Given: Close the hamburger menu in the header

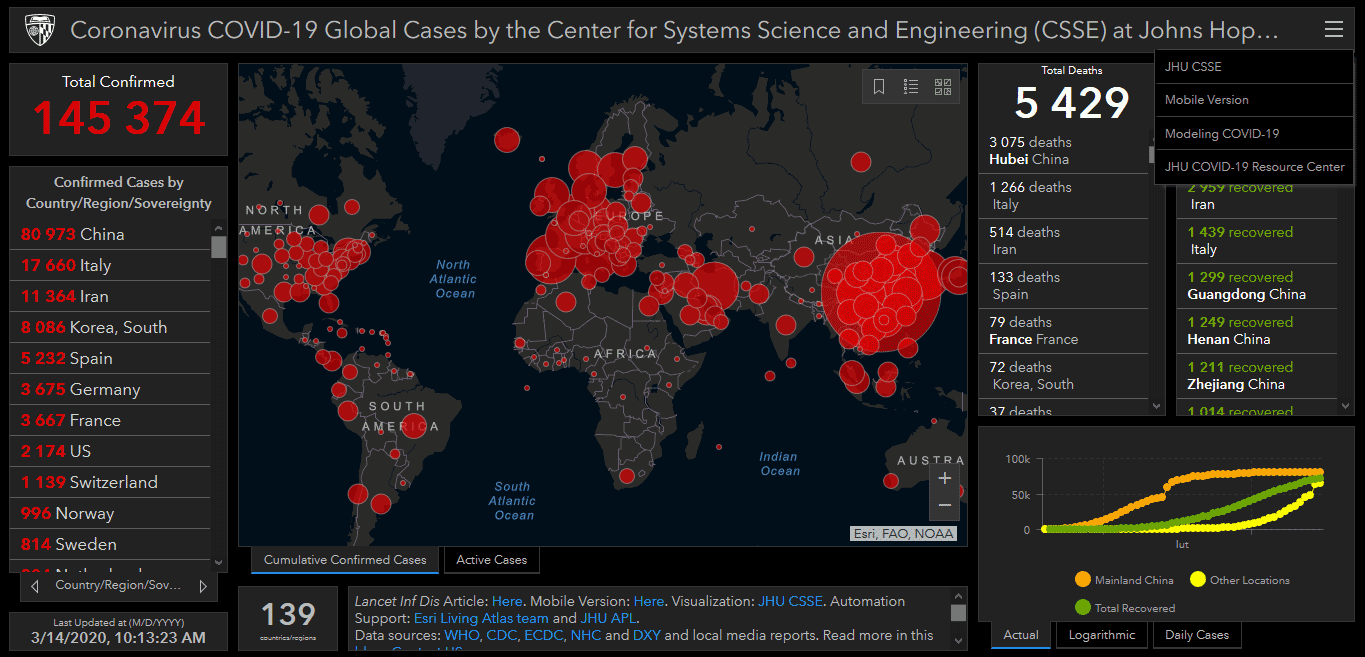Looking at the screenshot, I should click(1334, 30).
